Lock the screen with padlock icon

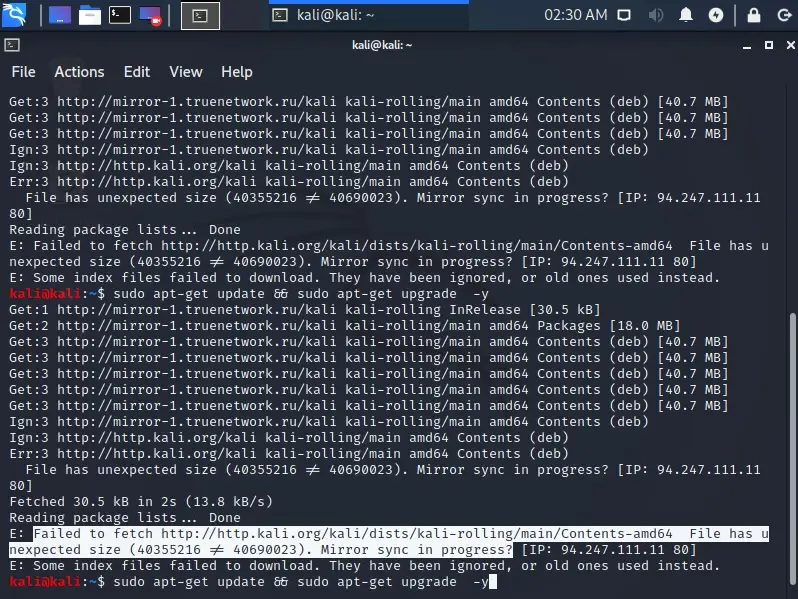click(754, 15)
